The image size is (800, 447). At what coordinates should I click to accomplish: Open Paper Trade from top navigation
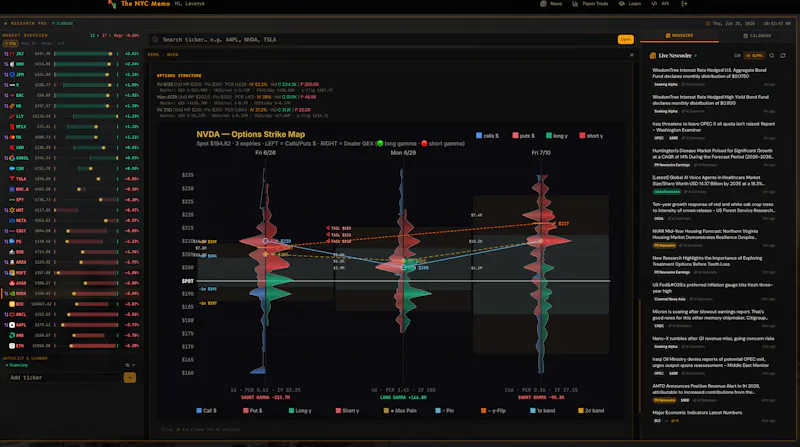tap(590, 4)
